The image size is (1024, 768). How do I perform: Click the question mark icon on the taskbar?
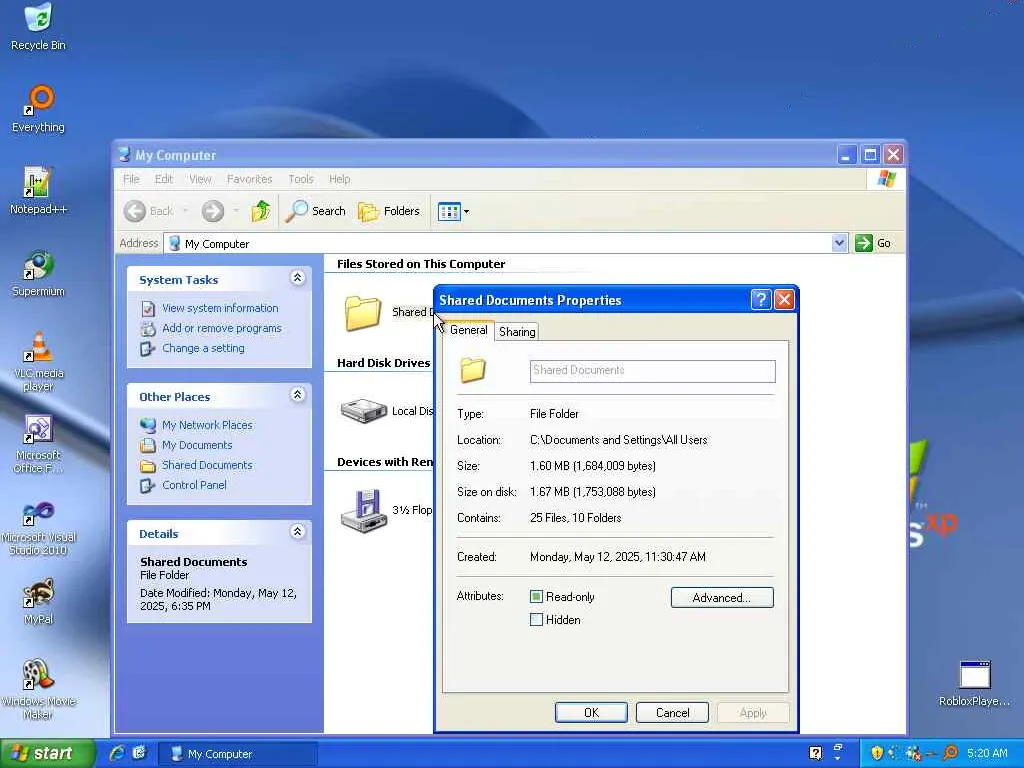point(815,753)
